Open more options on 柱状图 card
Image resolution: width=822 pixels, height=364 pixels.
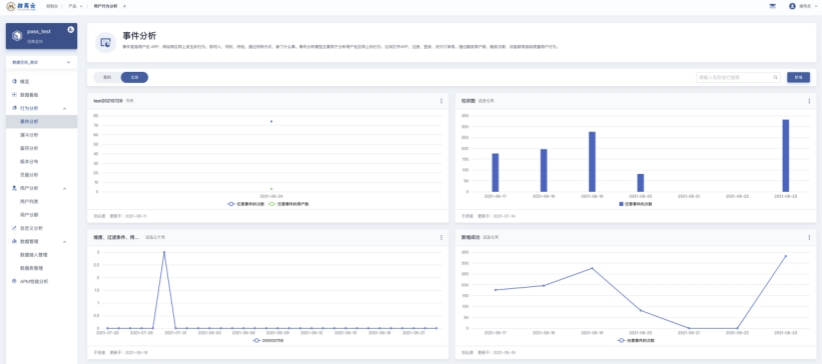(x=809, y=101)
